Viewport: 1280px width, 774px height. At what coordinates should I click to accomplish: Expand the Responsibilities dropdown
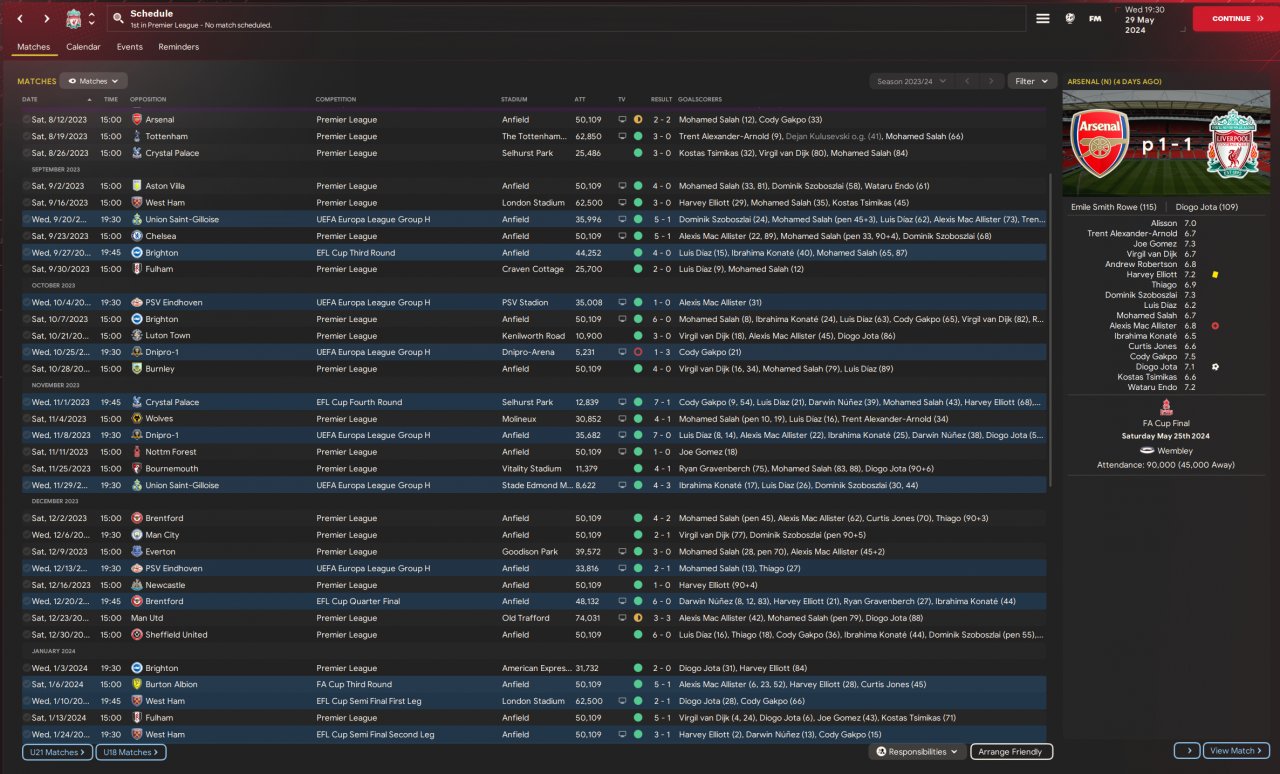click(x=917, y=752)
